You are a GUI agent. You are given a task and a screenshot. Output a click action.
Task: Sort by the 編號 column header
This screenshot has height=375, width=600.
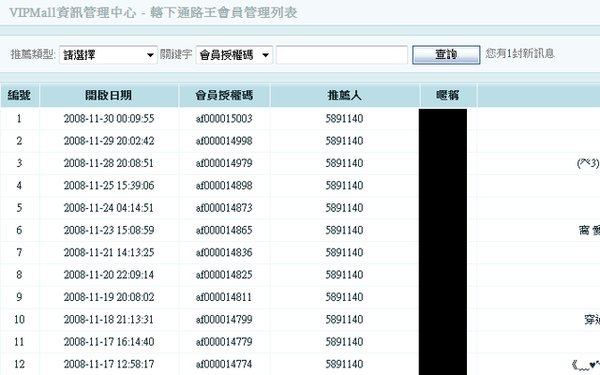coord(19,95)
